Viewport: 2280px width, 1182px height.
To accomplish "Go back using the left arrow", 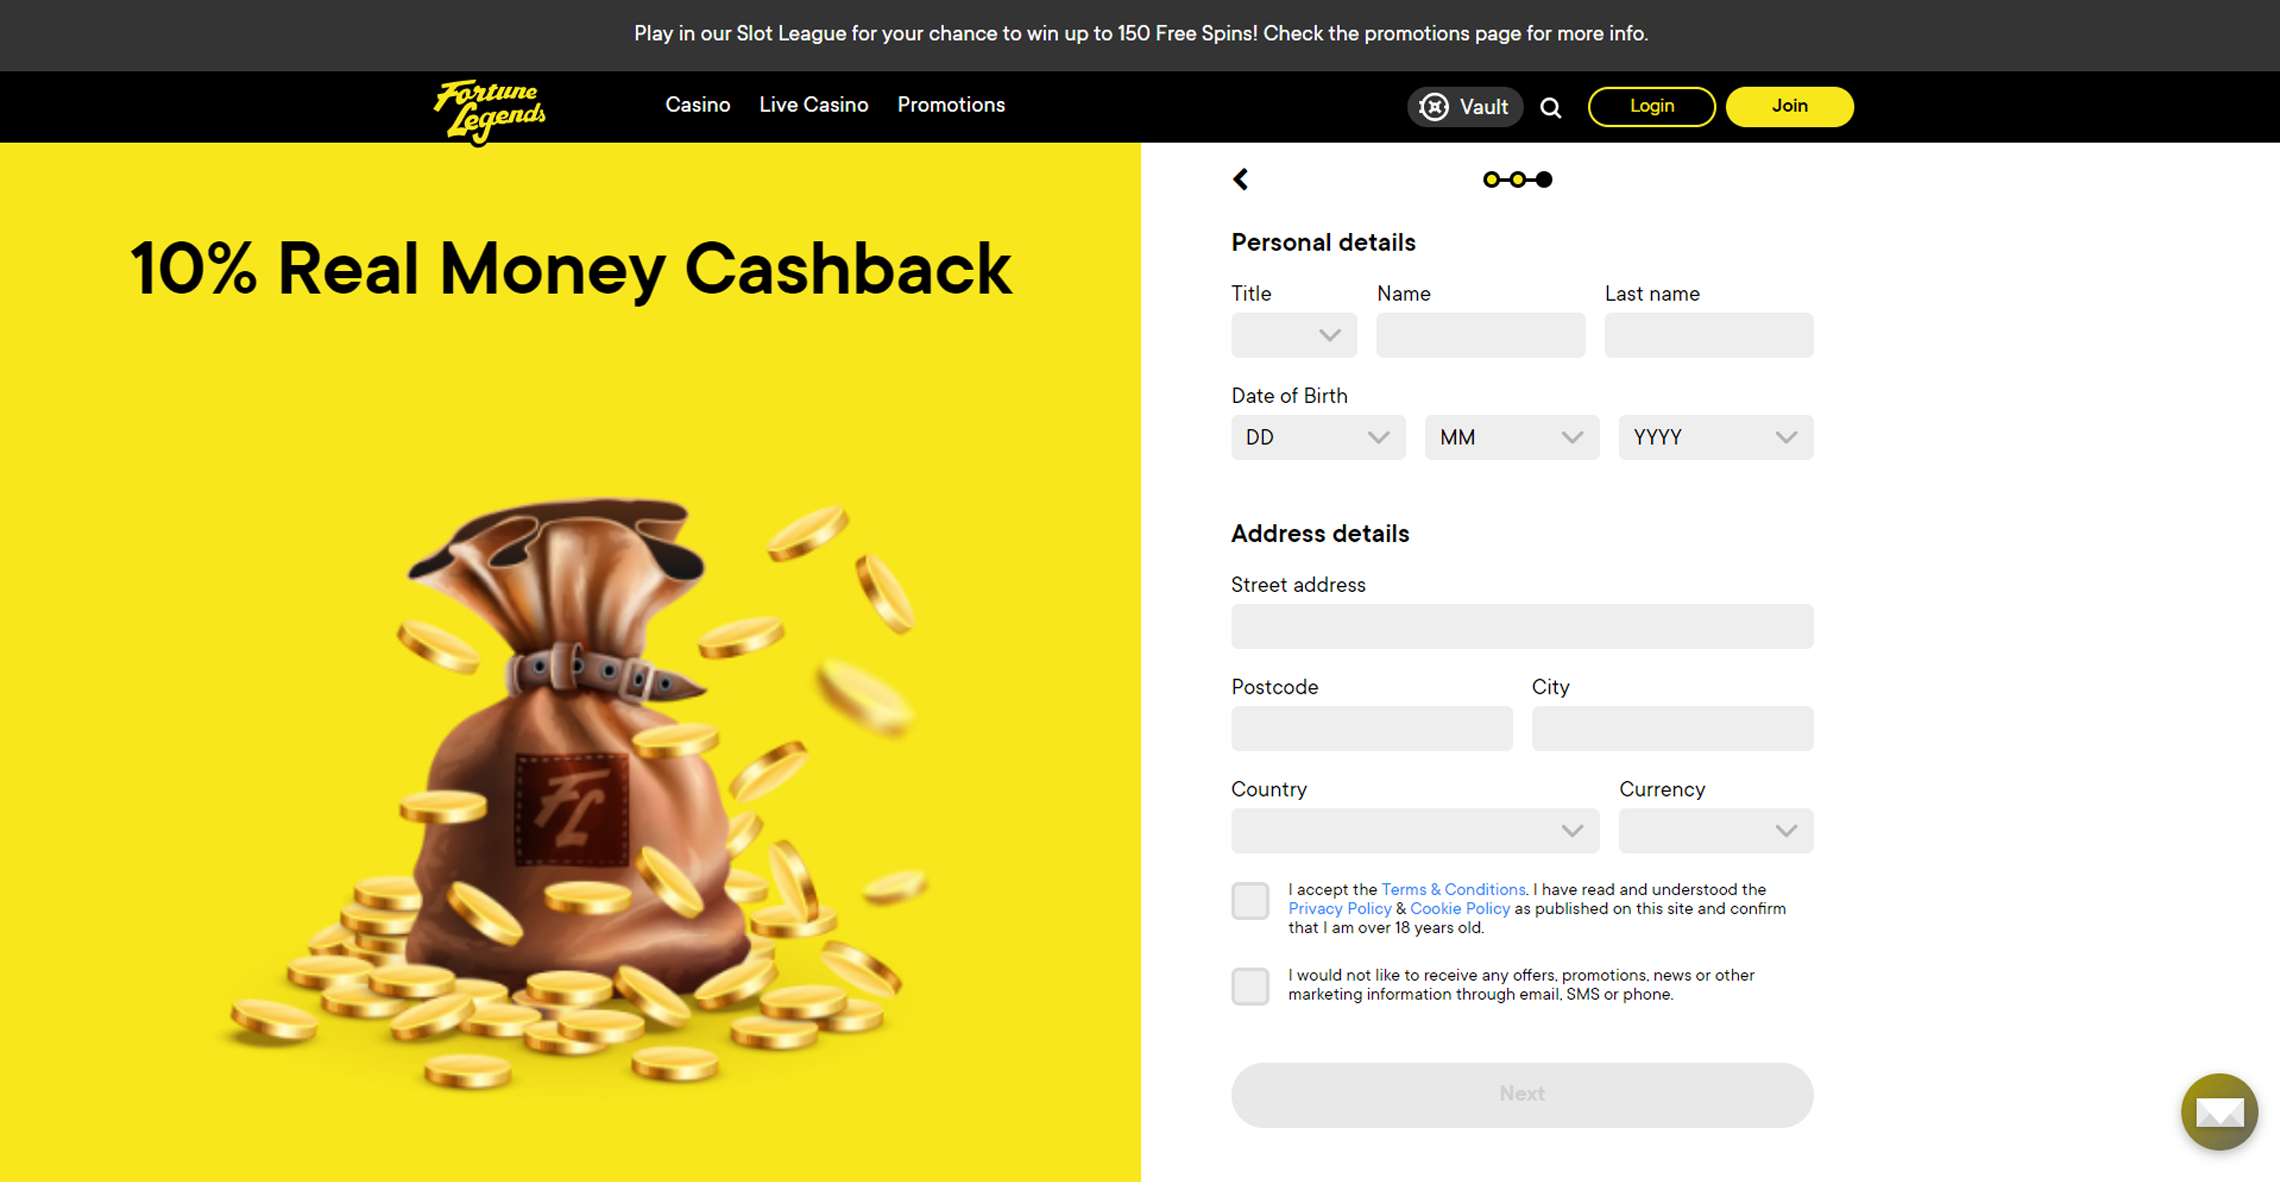I will (1241, 179).
